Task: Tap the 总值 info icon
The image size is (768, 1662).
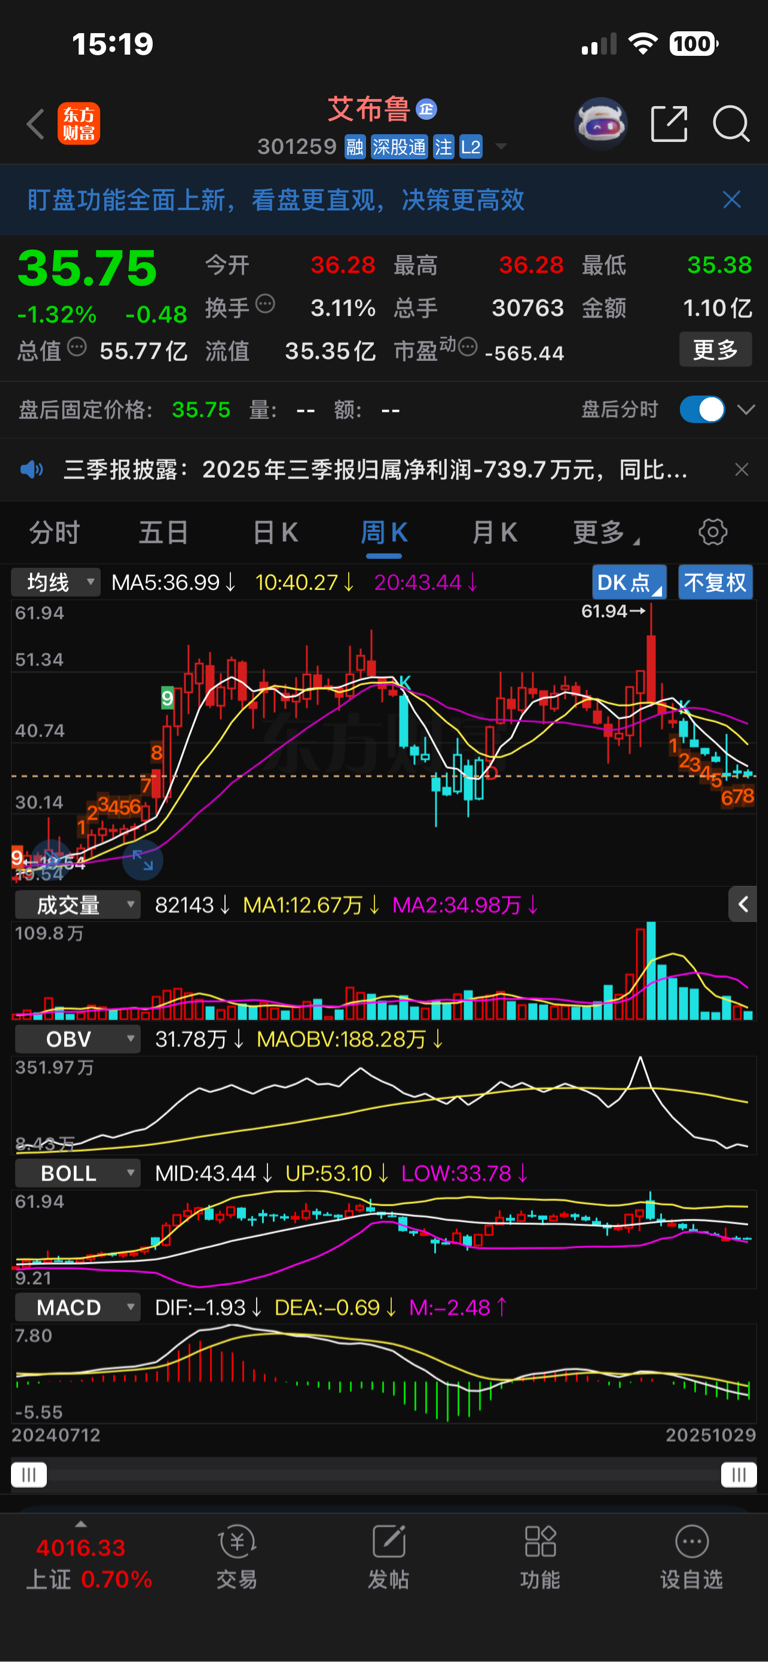Action: (x=77, y=348)
